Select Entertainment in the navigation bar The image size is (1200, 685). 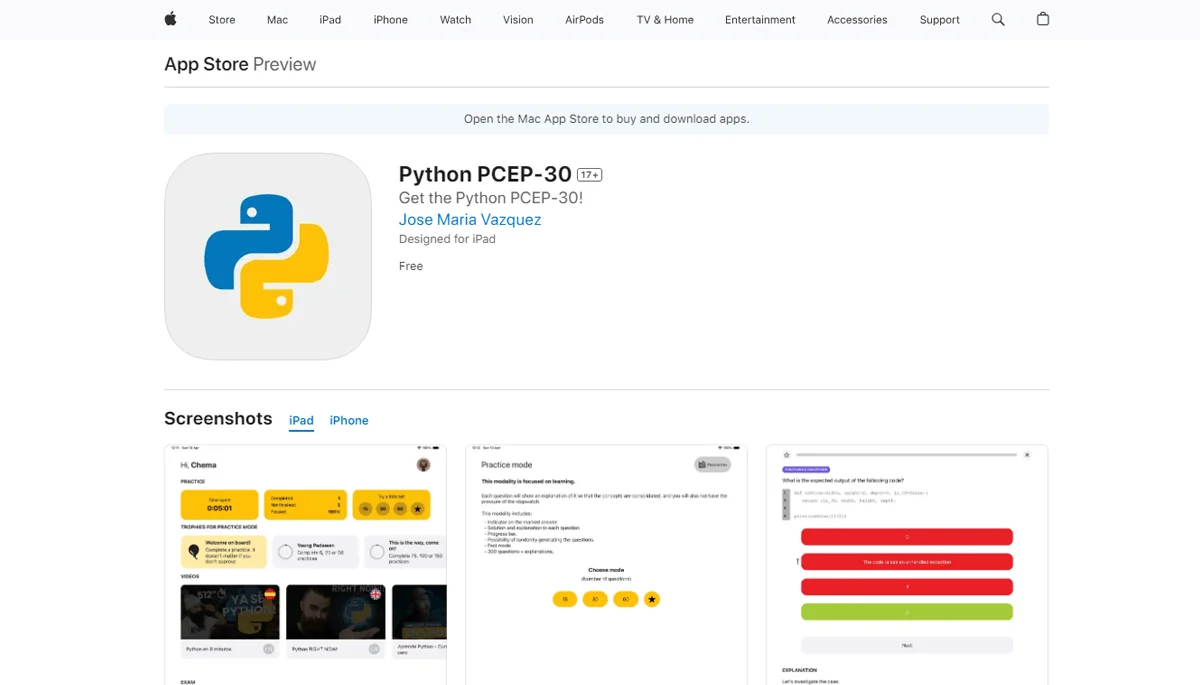(760, 20)
